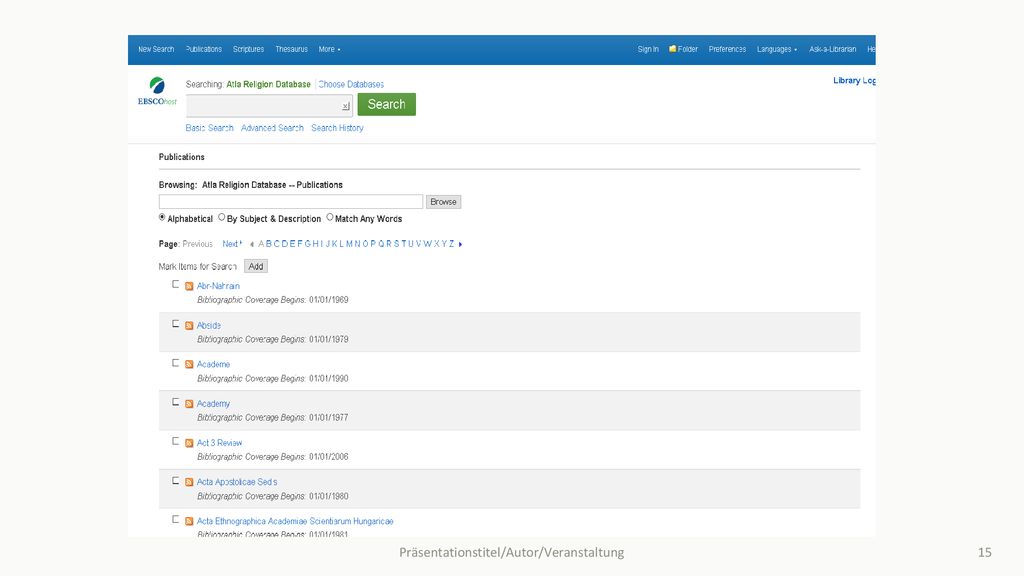1024x576 pixels.
Task: Check the Act 3 Review checkbox
Action: (x=175, y=441)
